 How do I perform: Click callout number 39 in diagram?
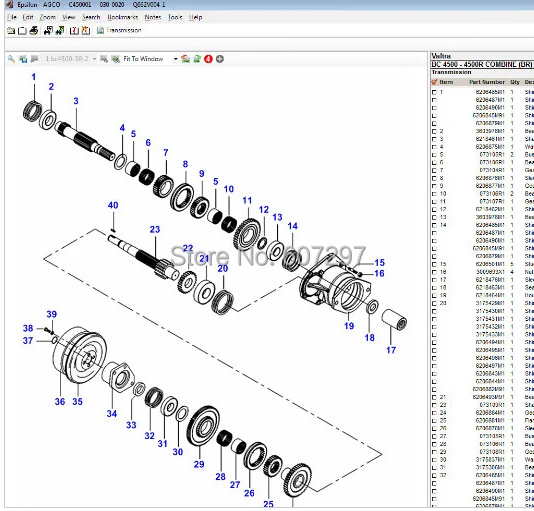coord(52,314)
